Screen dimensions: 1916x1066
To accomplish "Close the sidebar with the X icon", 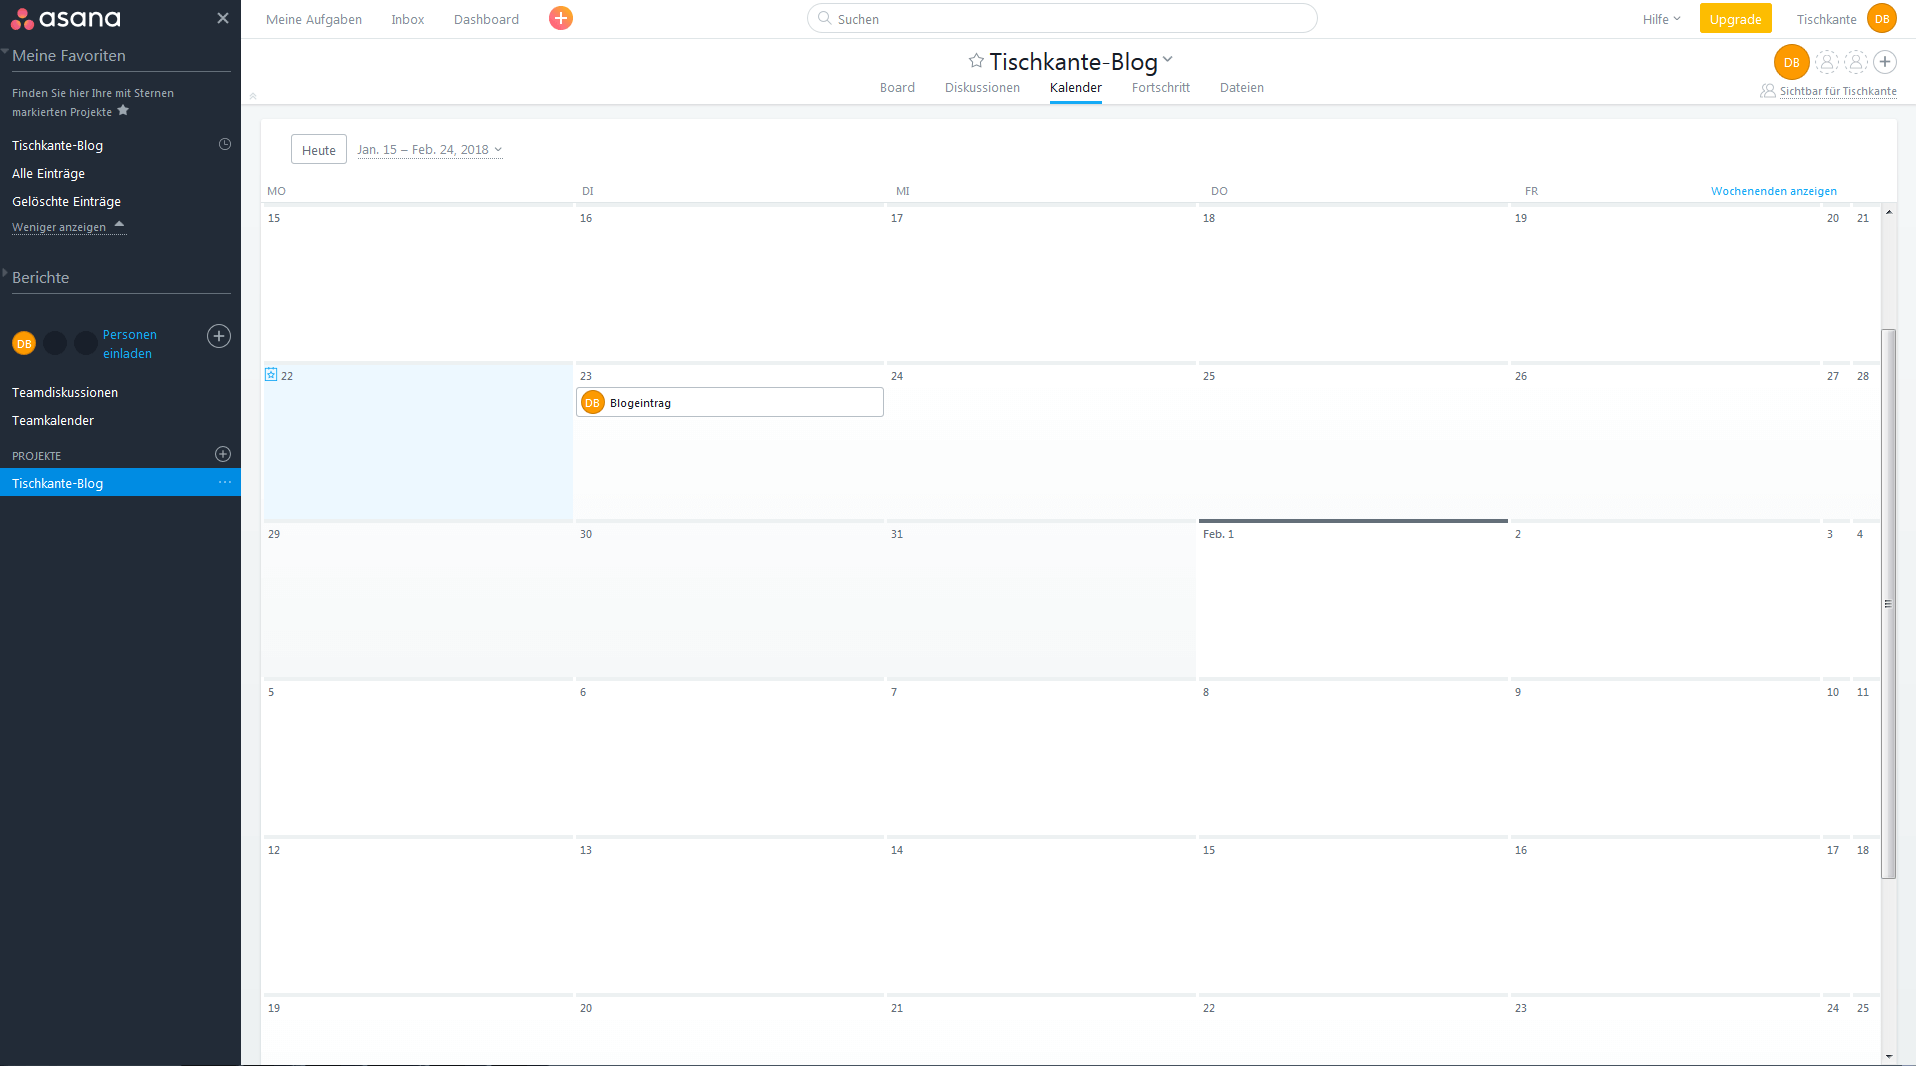I will point(223,18).
